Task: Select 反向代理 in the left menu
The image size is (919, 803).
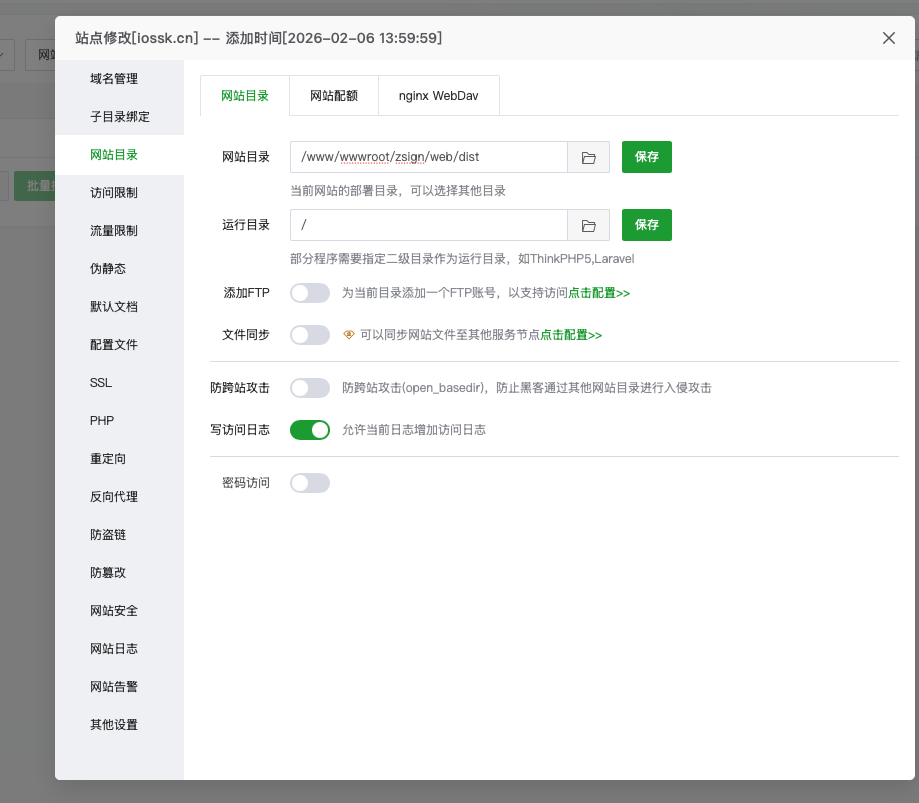Action: coord(114,497)
